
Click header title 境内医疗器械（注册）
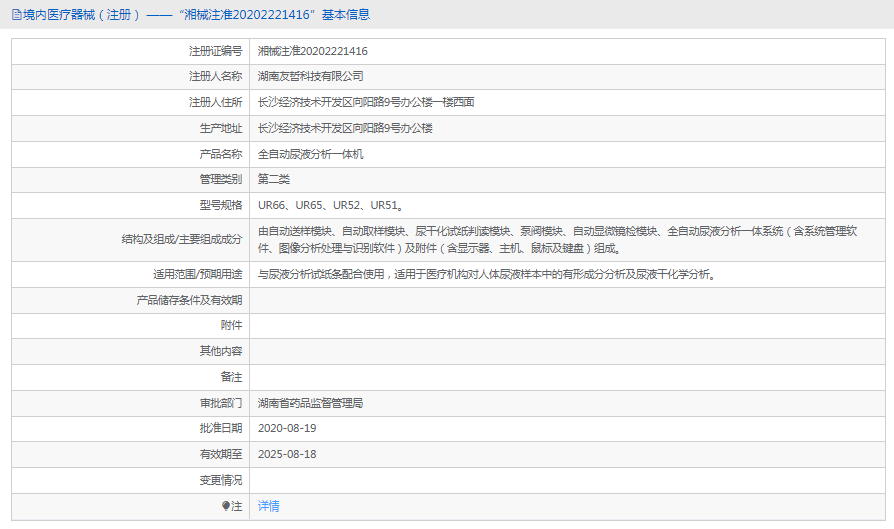82,15
